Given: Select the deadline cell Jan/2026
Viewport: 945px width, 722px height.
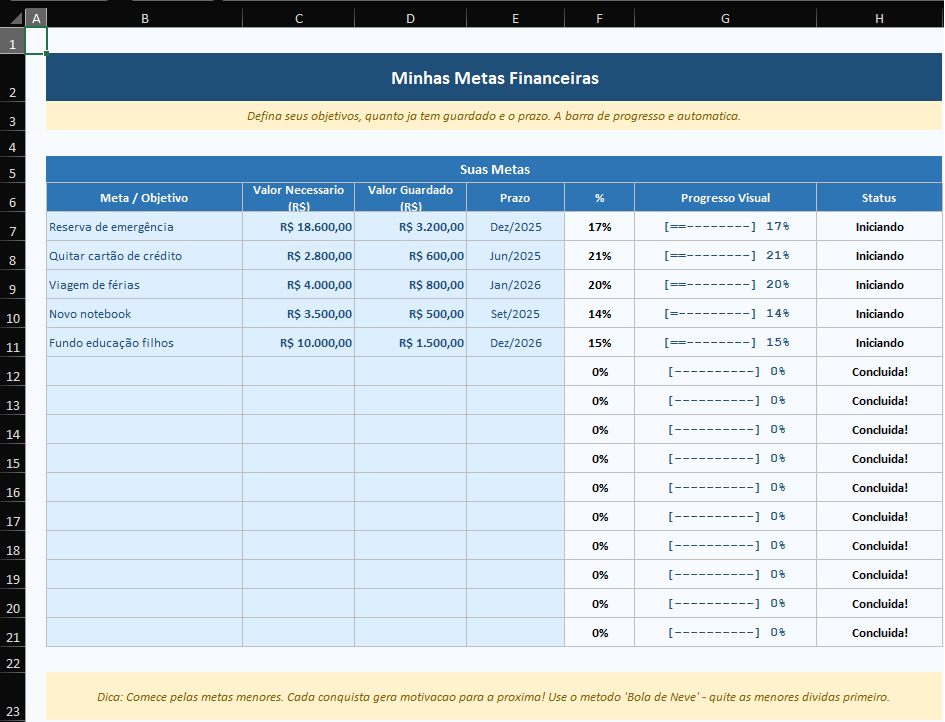Looking at the screenshot, I should (515, 284).
